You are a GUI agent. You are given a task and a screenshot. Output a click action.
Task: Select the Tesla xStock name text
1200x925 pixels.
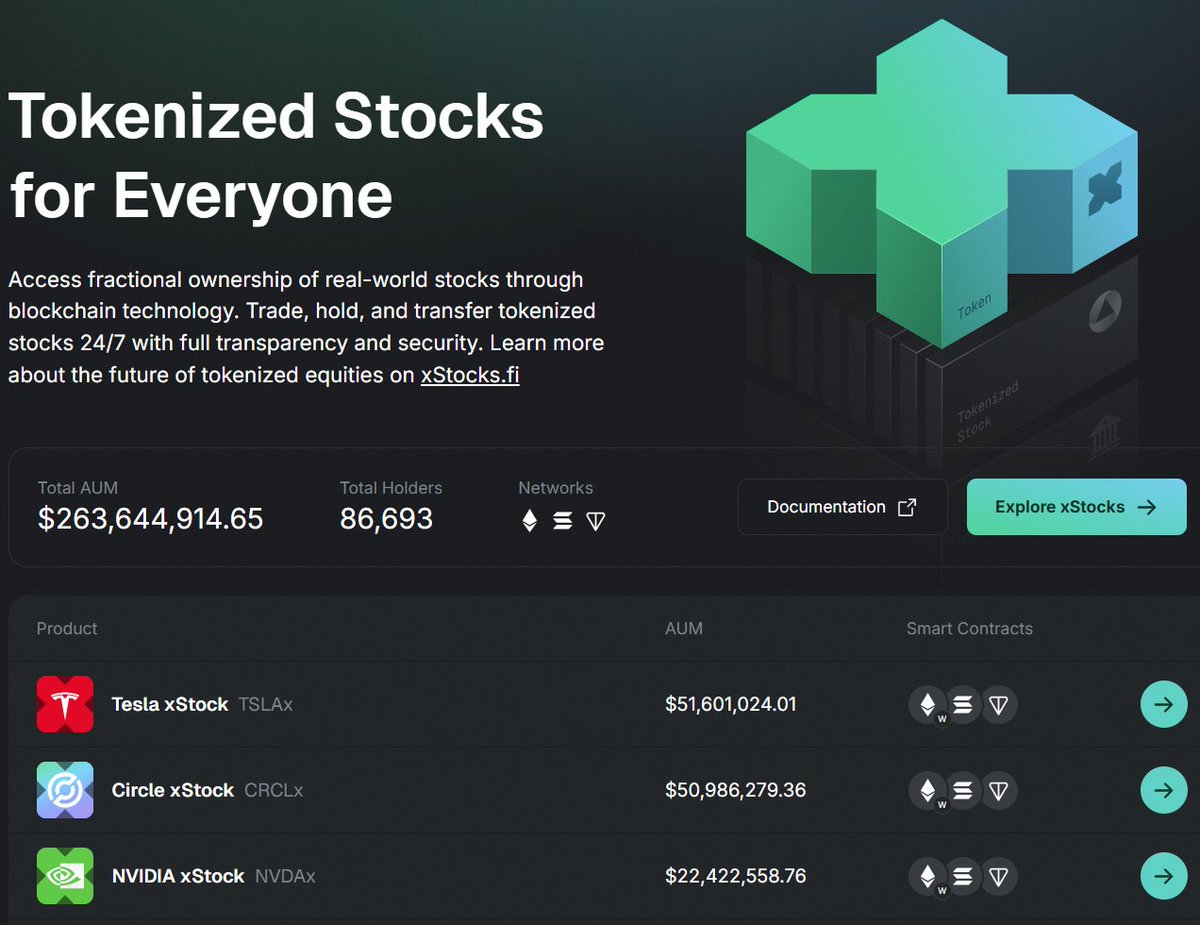(x=170, y=705)
